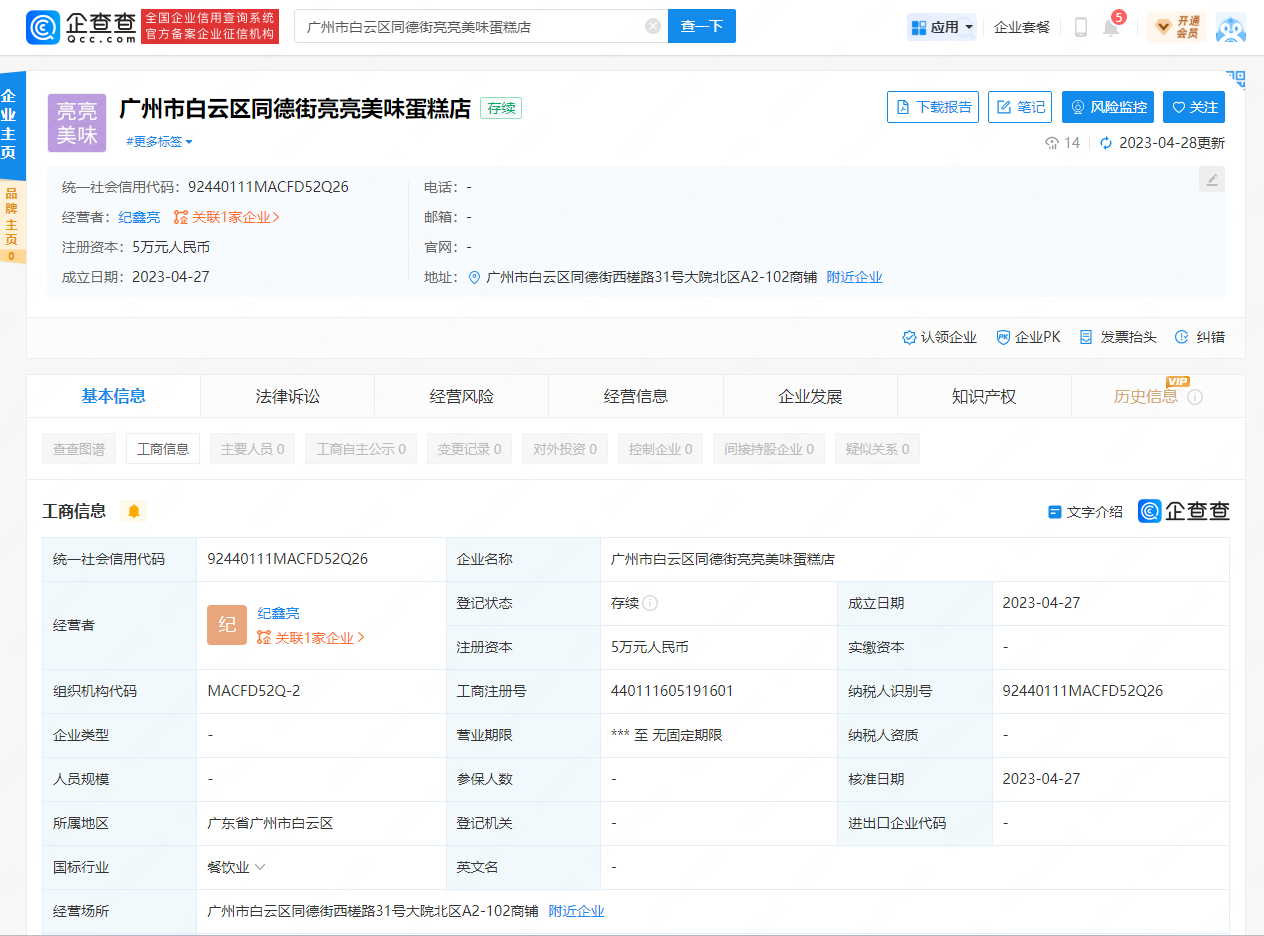Select 查查图谱 sub-tab
Viewport: 1264px width, 936px height.
pyautogui.click(x=79, y=449)
